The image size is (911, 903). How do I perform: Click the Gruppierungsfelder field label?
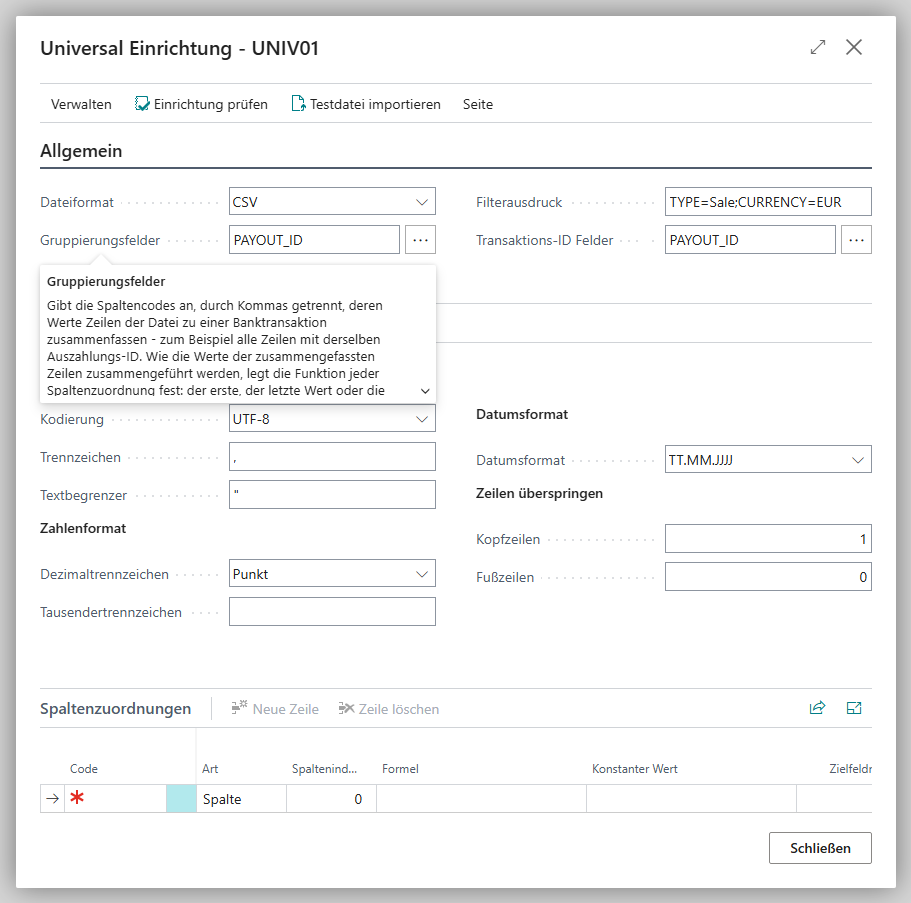100,241
